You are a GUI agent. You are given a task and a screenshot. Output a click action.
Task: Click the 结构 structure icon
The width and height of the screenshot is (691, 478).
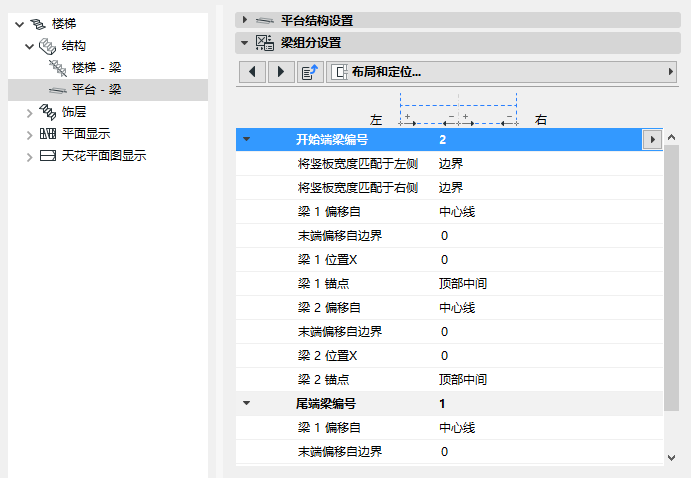pos(48,46)
